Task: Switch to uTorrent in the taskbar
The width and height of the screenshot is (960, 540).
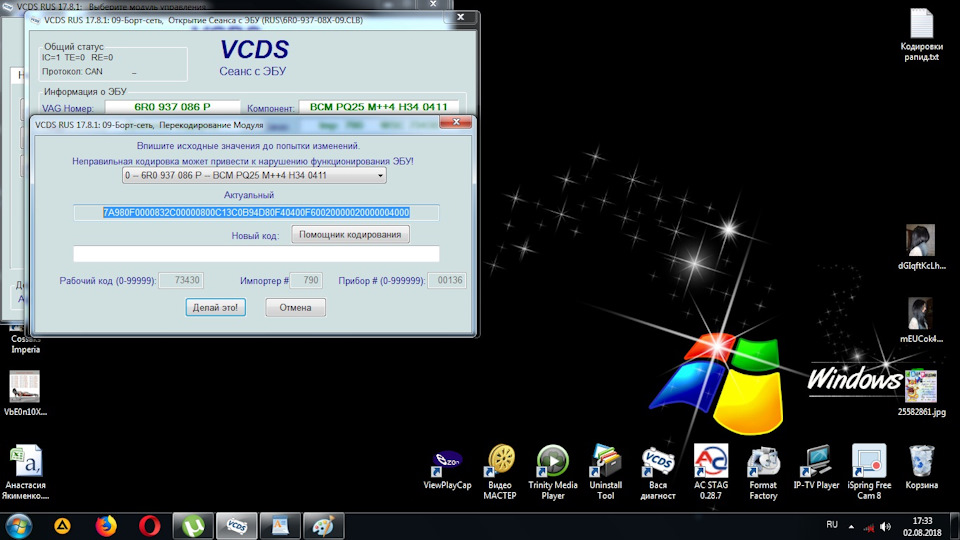Action: coord(193,526)
